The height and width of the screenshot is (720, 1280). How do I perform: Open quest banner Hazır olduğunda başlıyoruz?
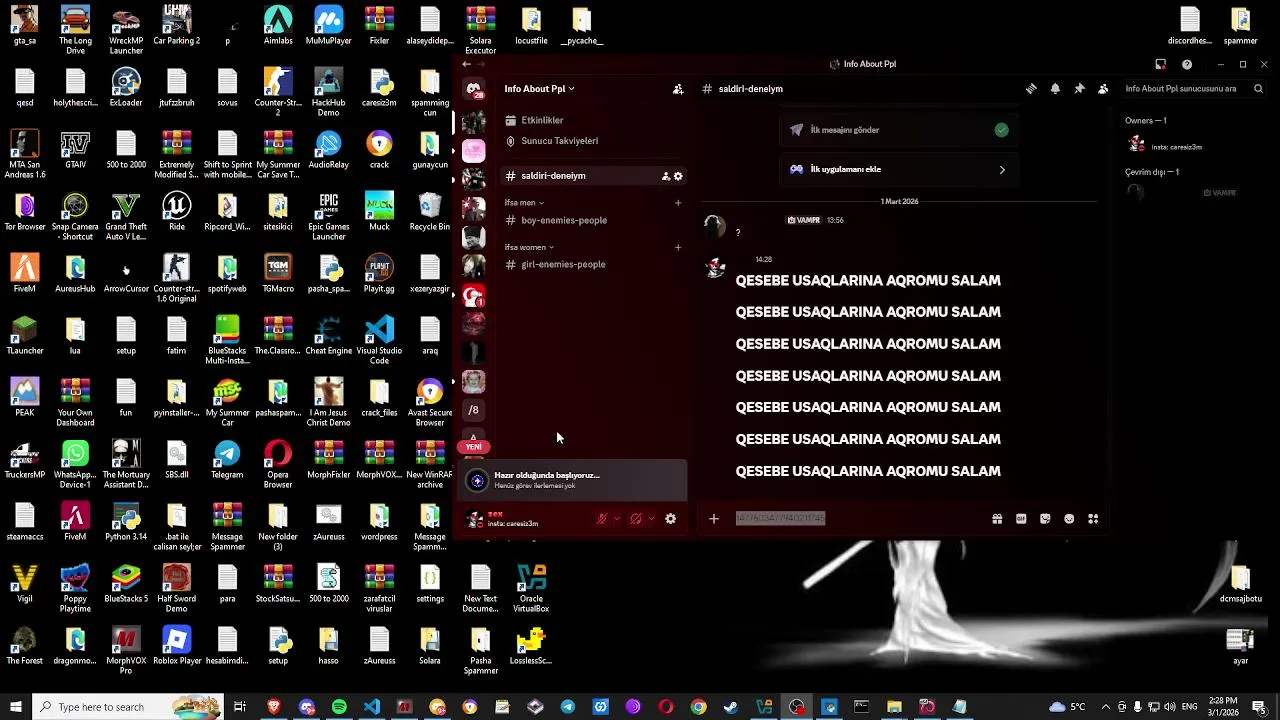[x=574, y=480]
